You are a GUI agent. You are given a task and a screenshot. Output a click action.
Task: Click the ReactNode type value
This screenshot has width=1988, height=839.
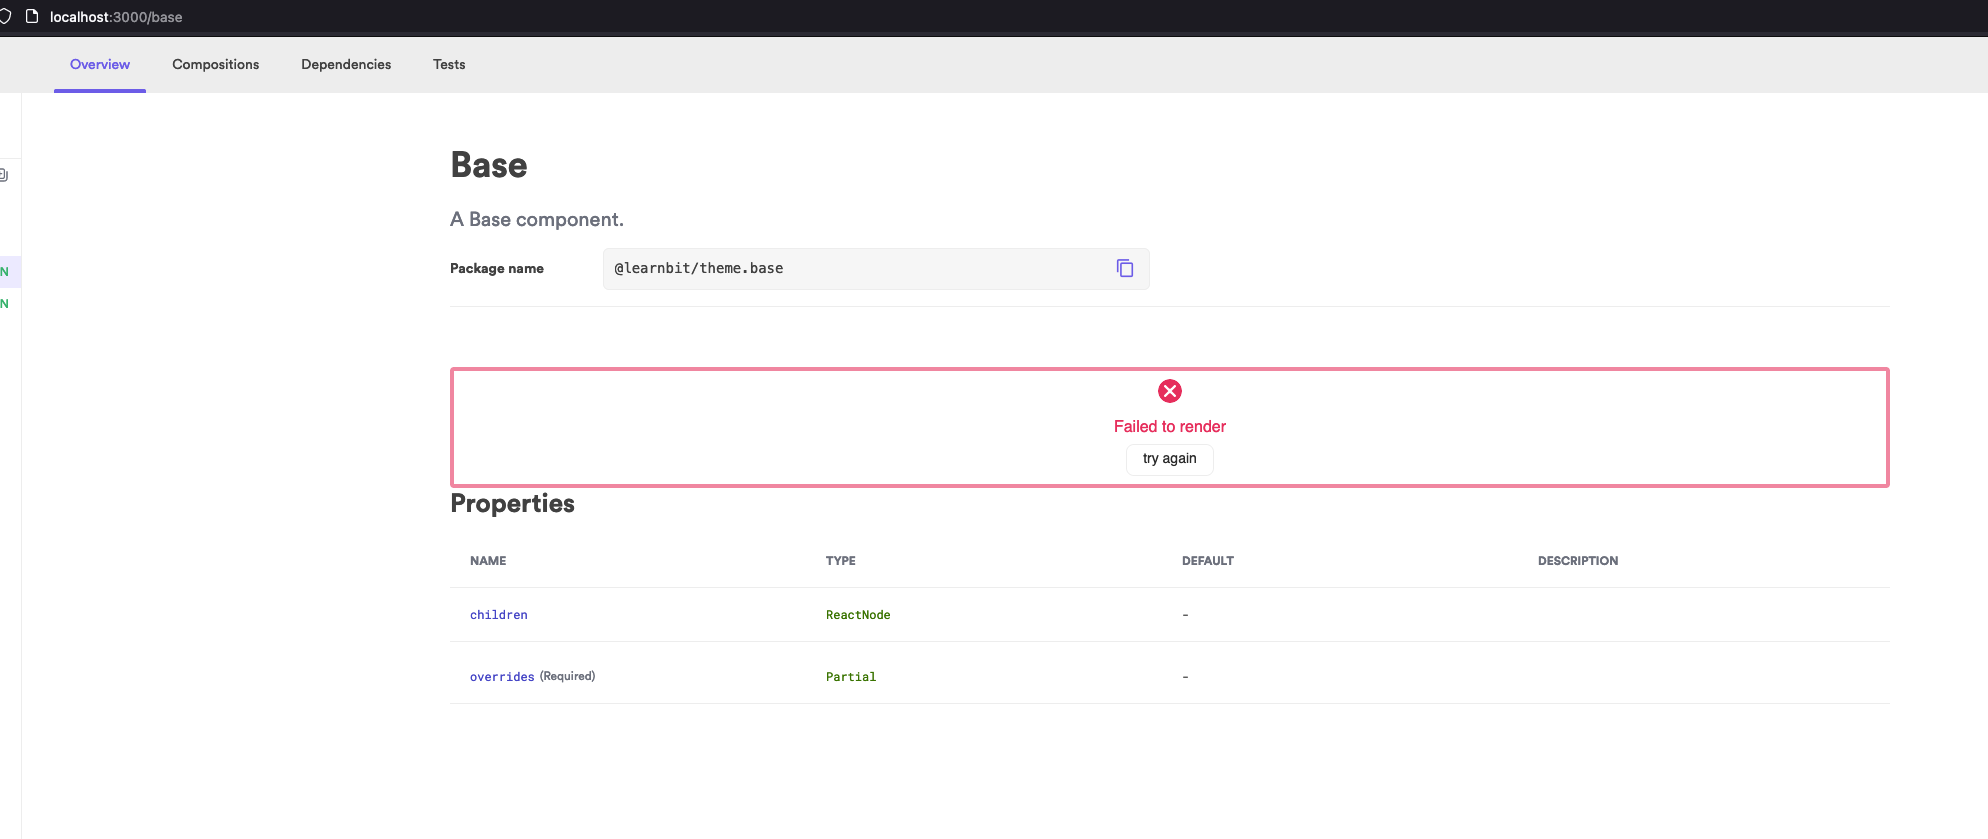tap(858, 615)
